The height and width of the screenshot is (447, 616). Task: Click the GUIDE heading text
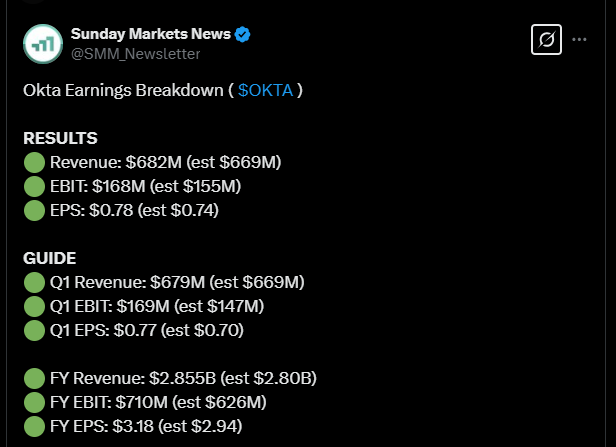click(x=50, y=258)
